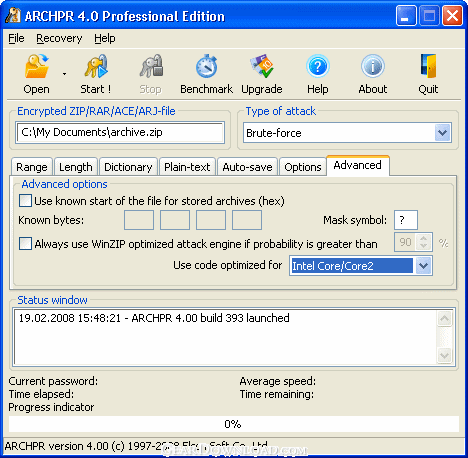
Task: Click the second Known bytes box
Action: (175, 220)
